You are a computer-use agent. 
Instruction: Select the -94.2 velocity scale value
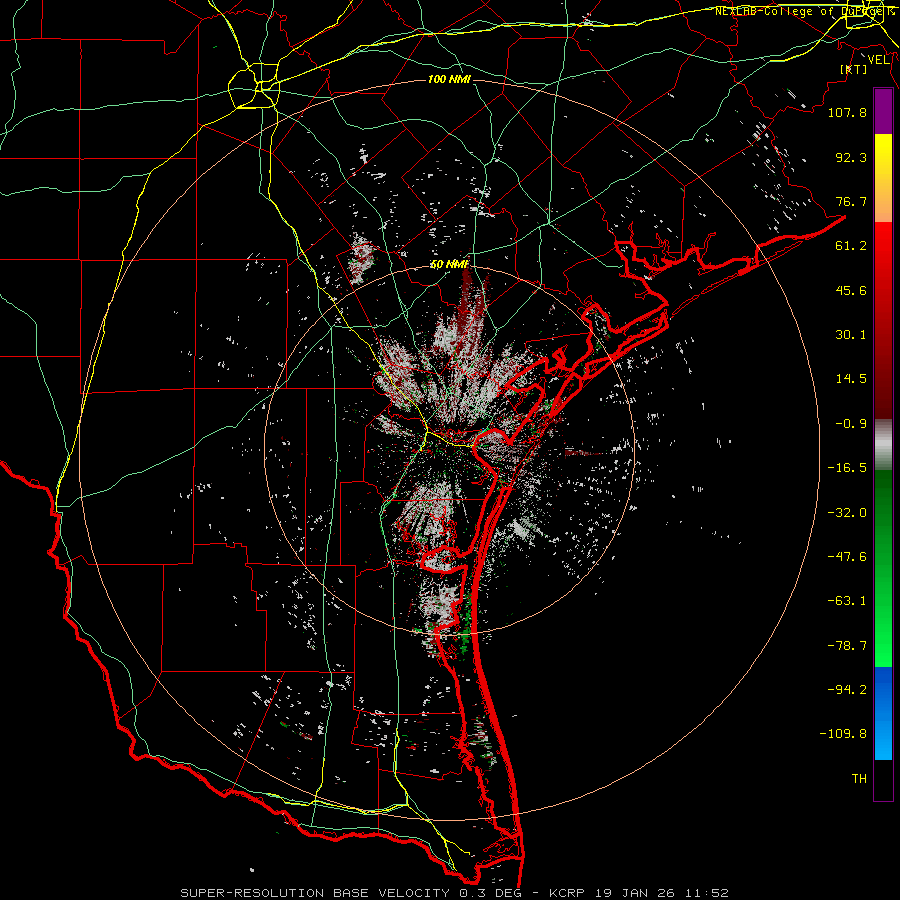pos(847,690)
